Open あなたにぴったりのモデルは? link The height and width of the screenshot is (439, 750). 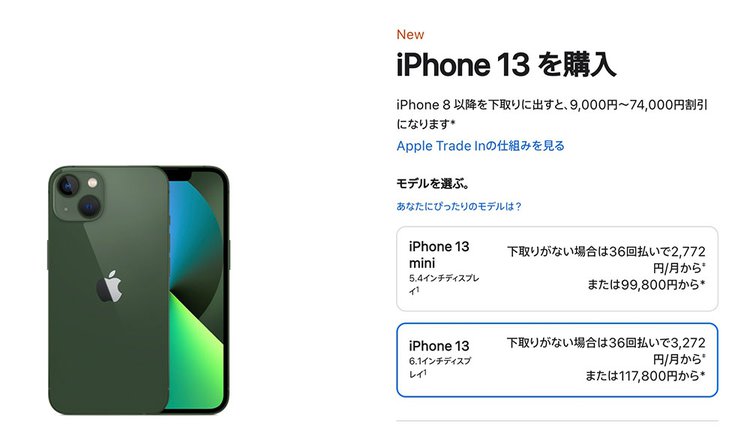459,206
